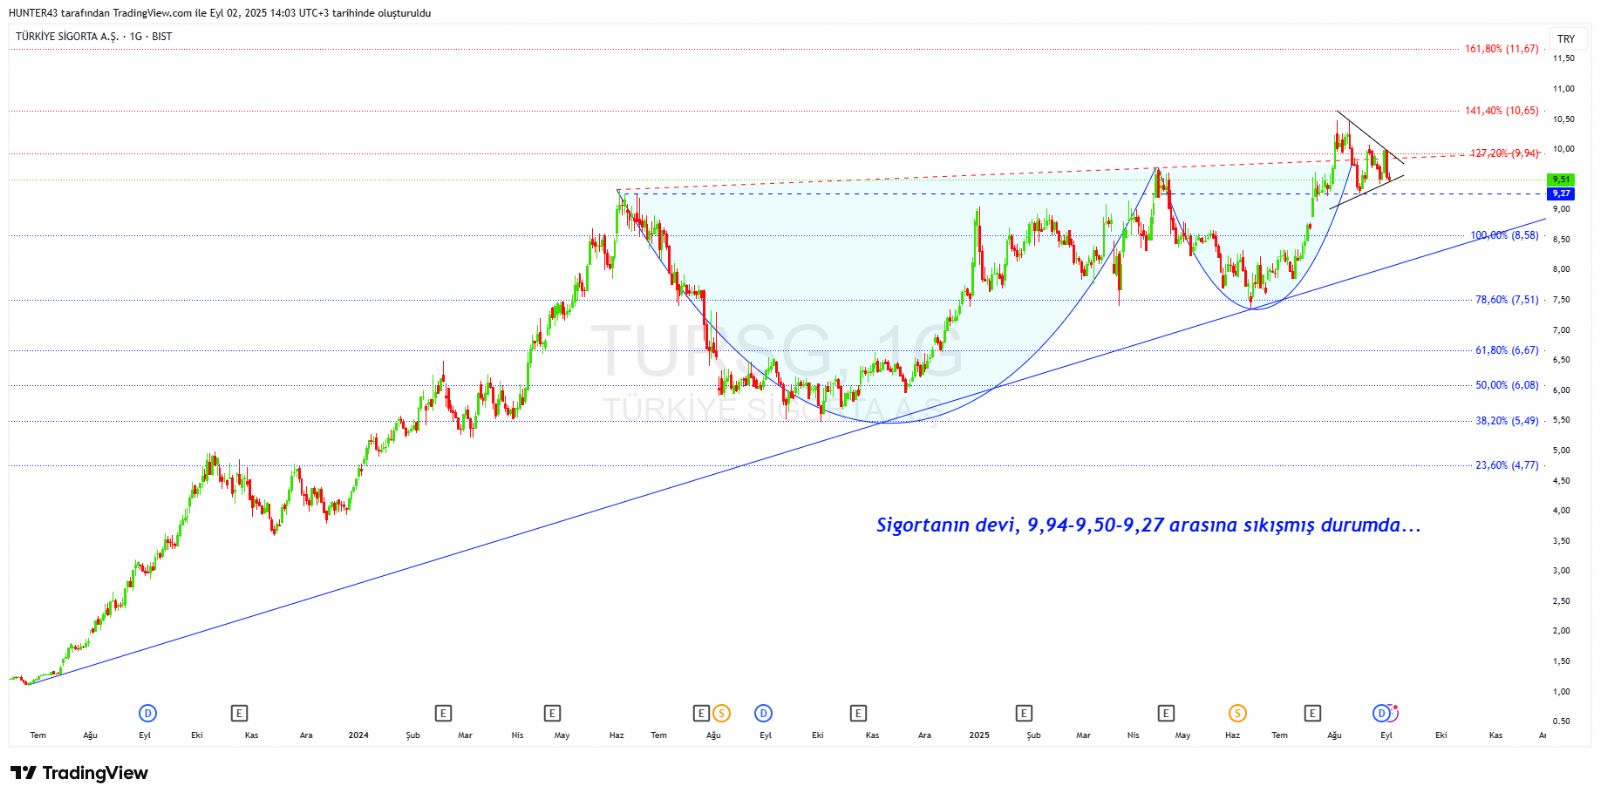
Task: Click the 5,00 value on the price axis
Action: coord(1561,450)
